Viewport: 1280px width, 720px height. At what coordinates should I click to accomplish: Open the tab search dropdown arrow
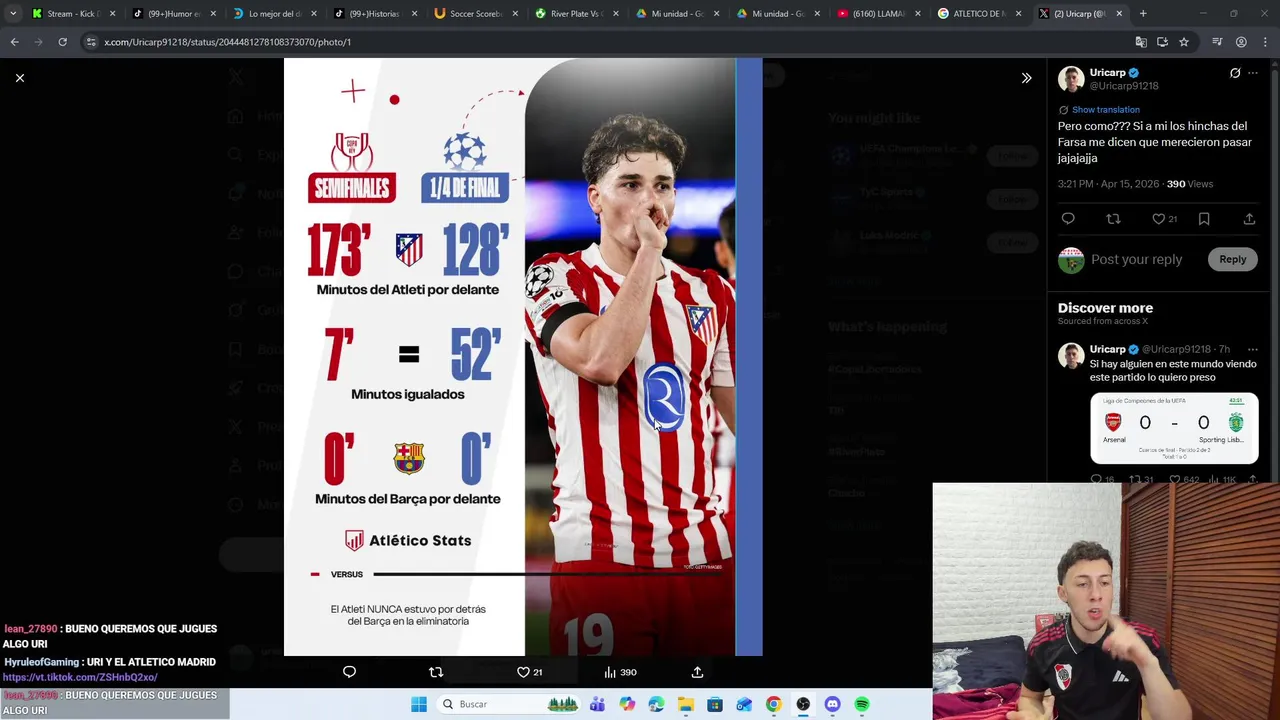pos(12,14)
